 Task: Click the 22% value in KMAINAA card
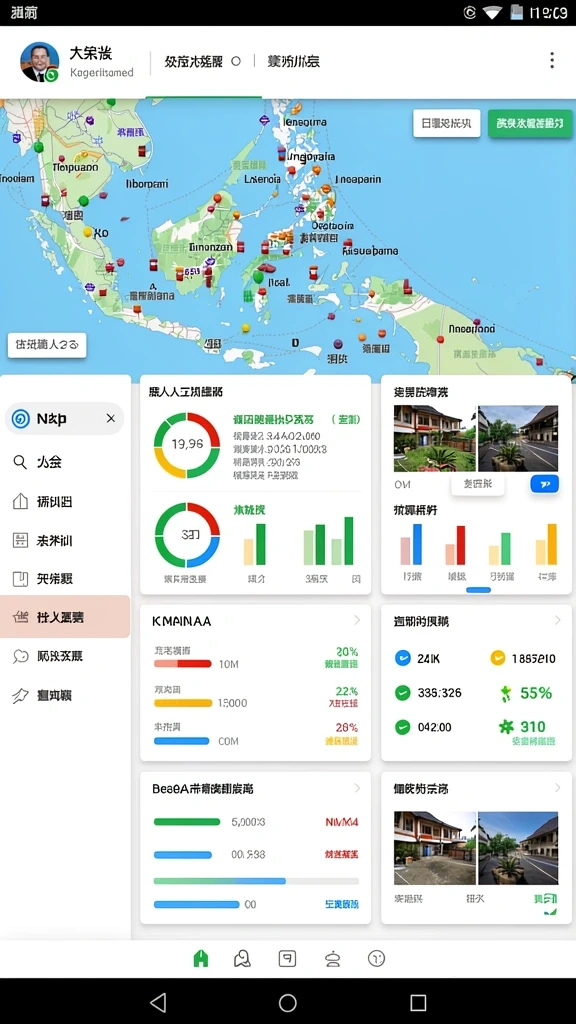click(347, 691)
